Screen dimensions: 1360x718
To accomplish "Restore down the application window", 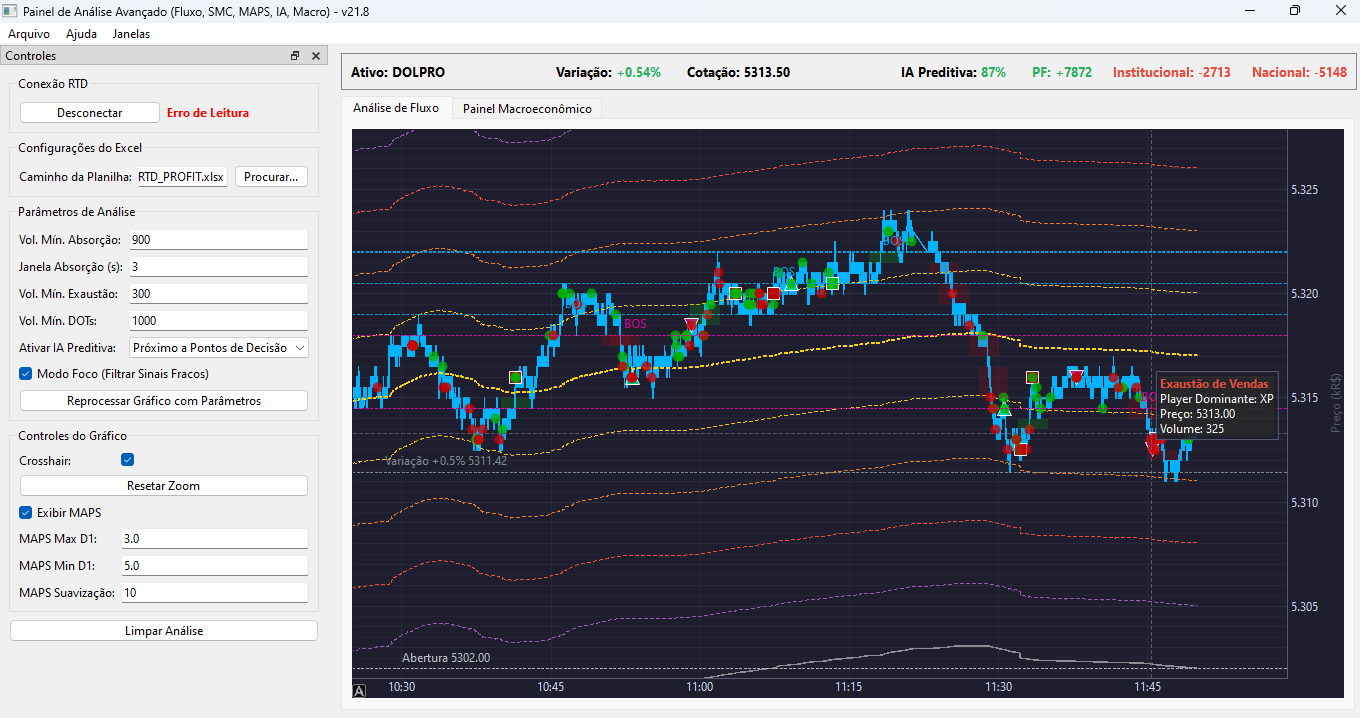I will click(x=1294, y=10).
